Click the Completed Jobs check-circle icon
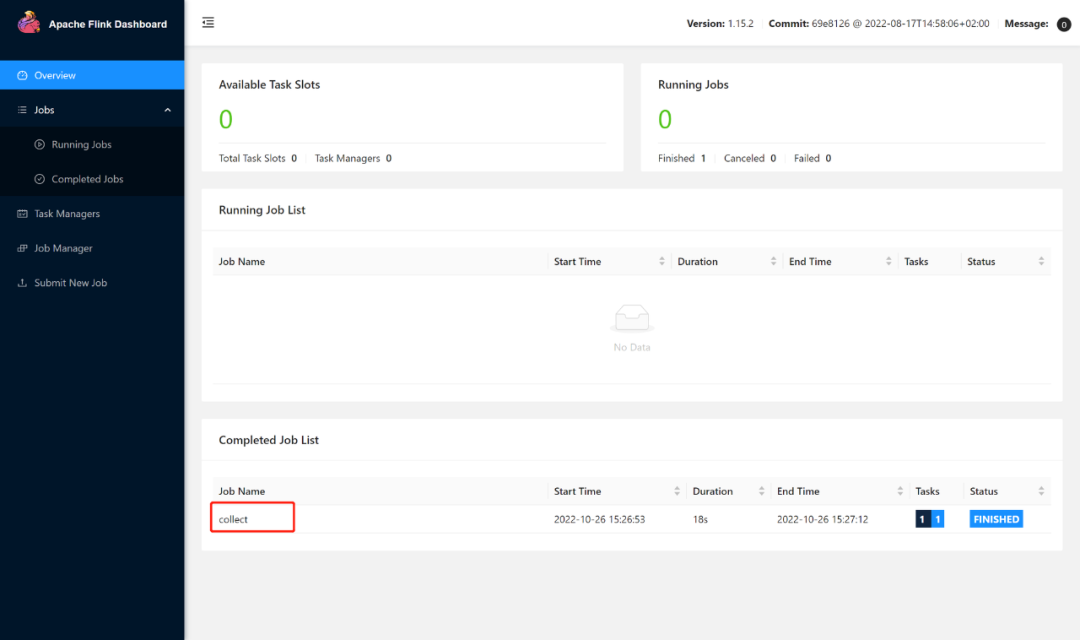The width and height of the screenshot is (1080, 640). (39, 178)
